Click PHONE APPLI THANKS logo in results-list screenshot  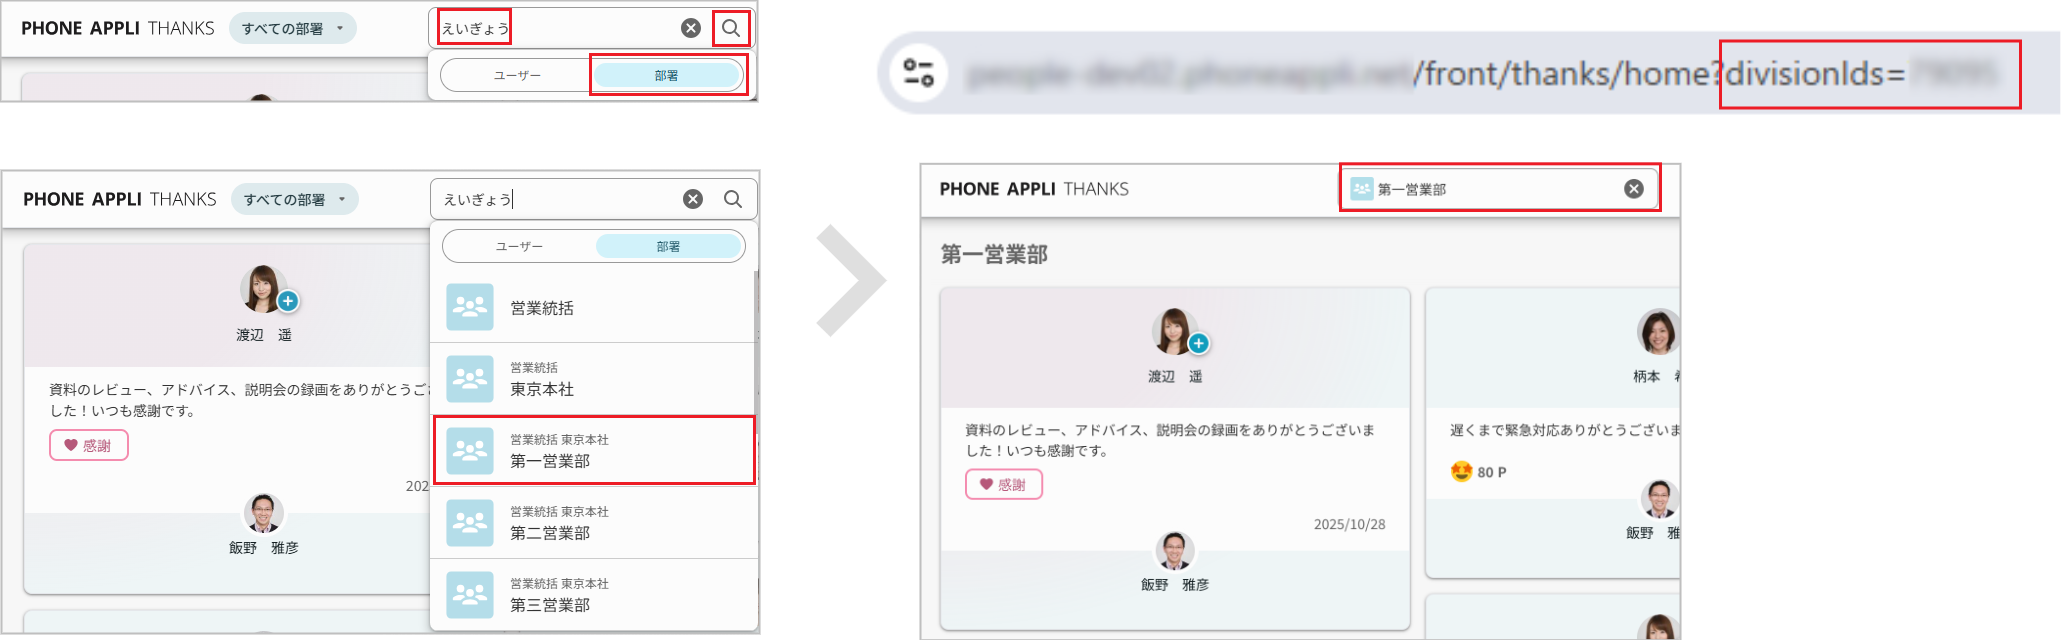[x=120, y=199]
